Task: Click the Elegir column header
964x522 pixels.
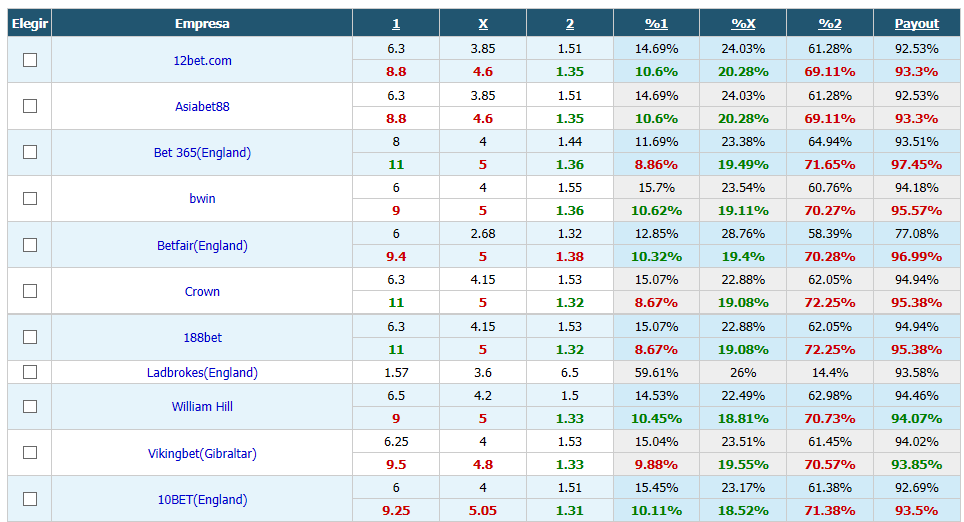Action: 30,23
